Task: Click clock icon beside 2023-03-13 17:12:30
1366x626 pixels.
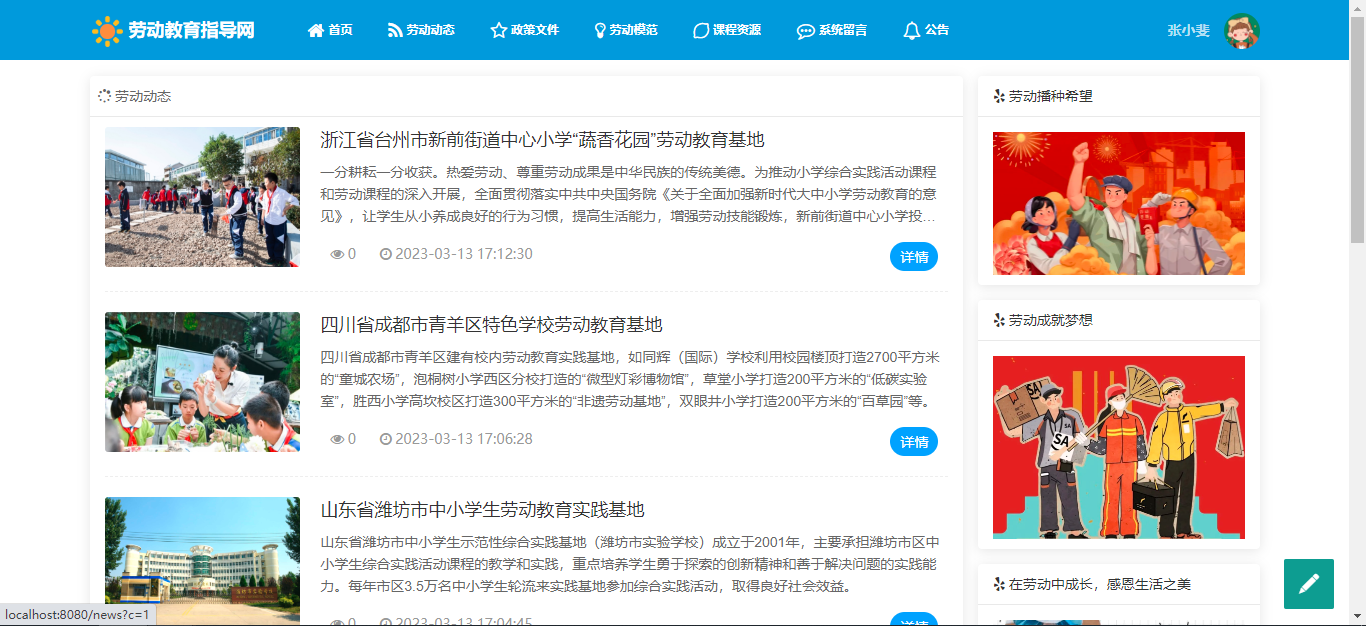Action: click(386, 254)
